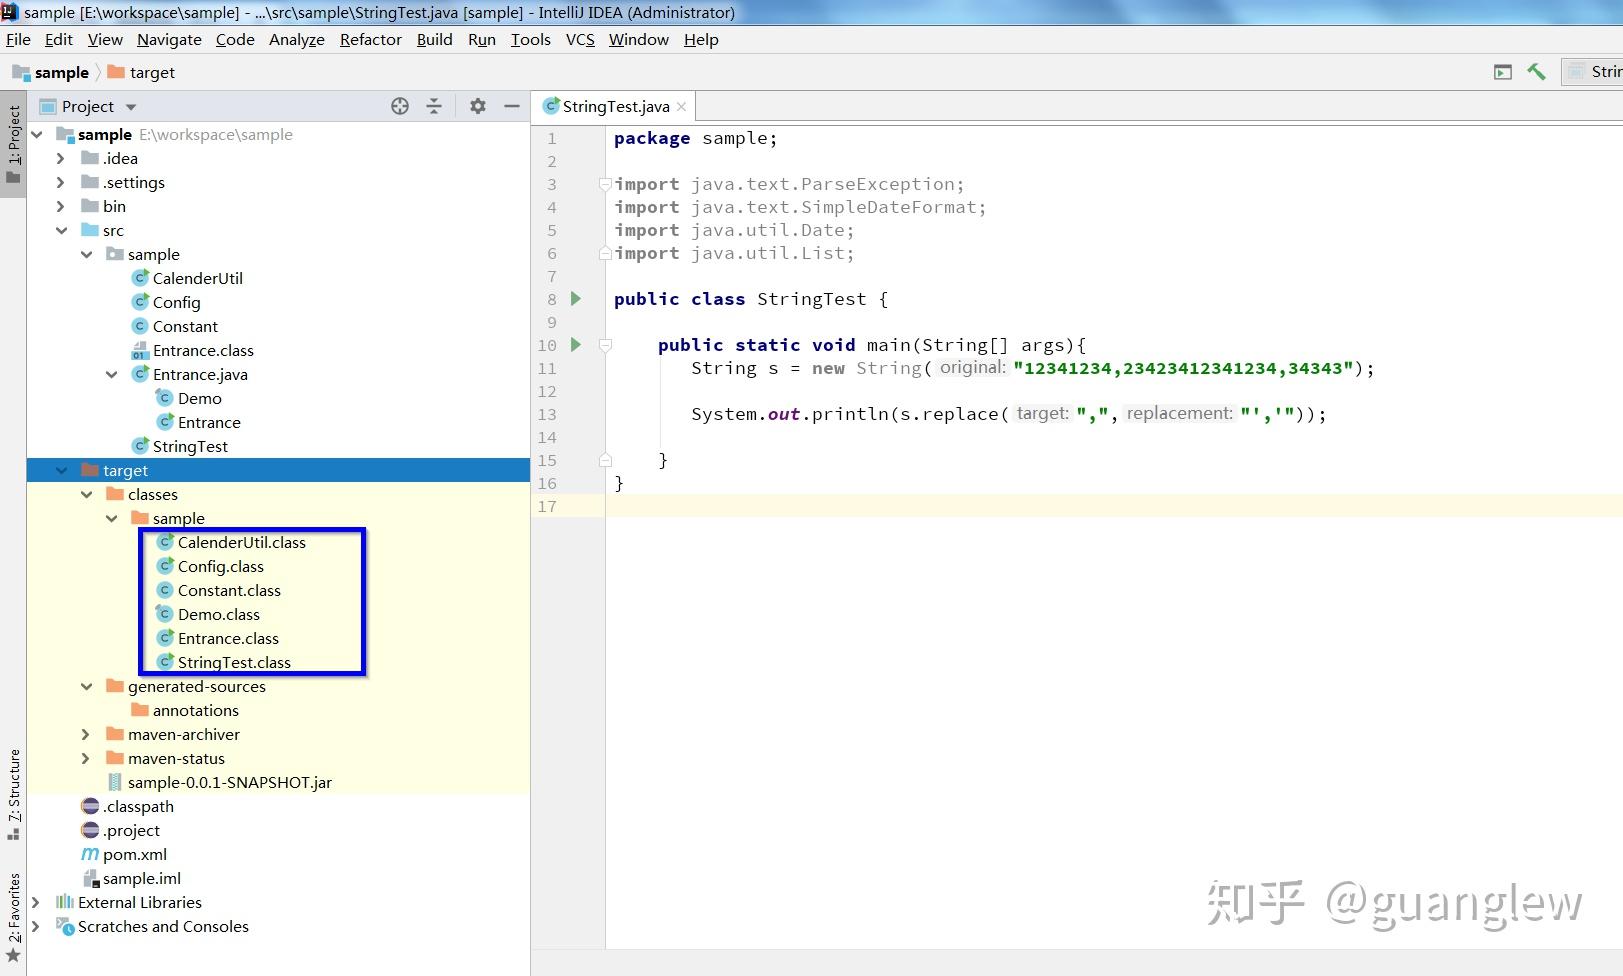Run the main method from its gutter arrow

click(x=576, y=344)
